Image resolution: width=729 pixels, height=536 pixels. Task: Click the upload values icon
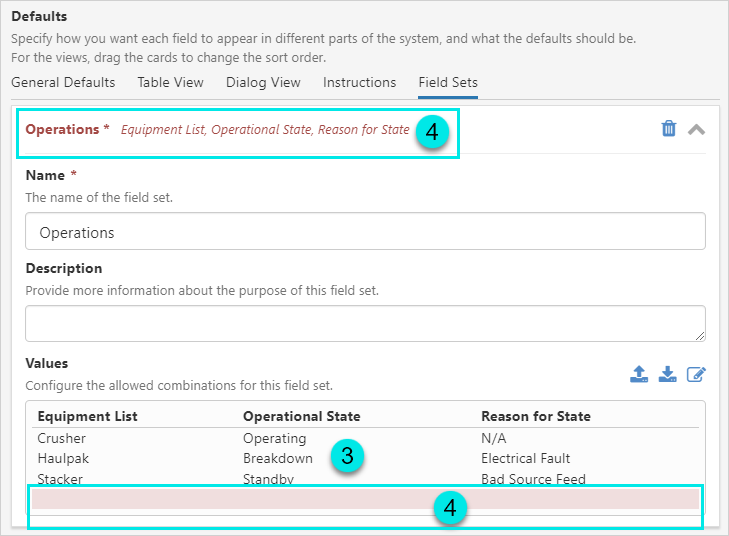click(x=639, y=375)
